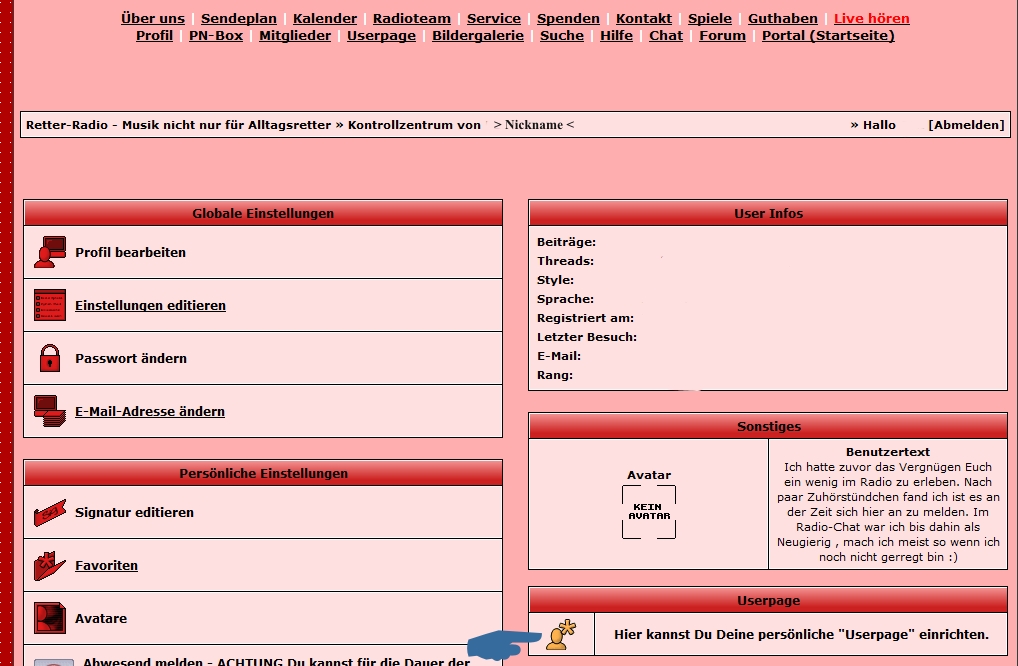1018x666 pixels.
Task: Click the Abmelden logout link
Action: (x=966, y=125)
